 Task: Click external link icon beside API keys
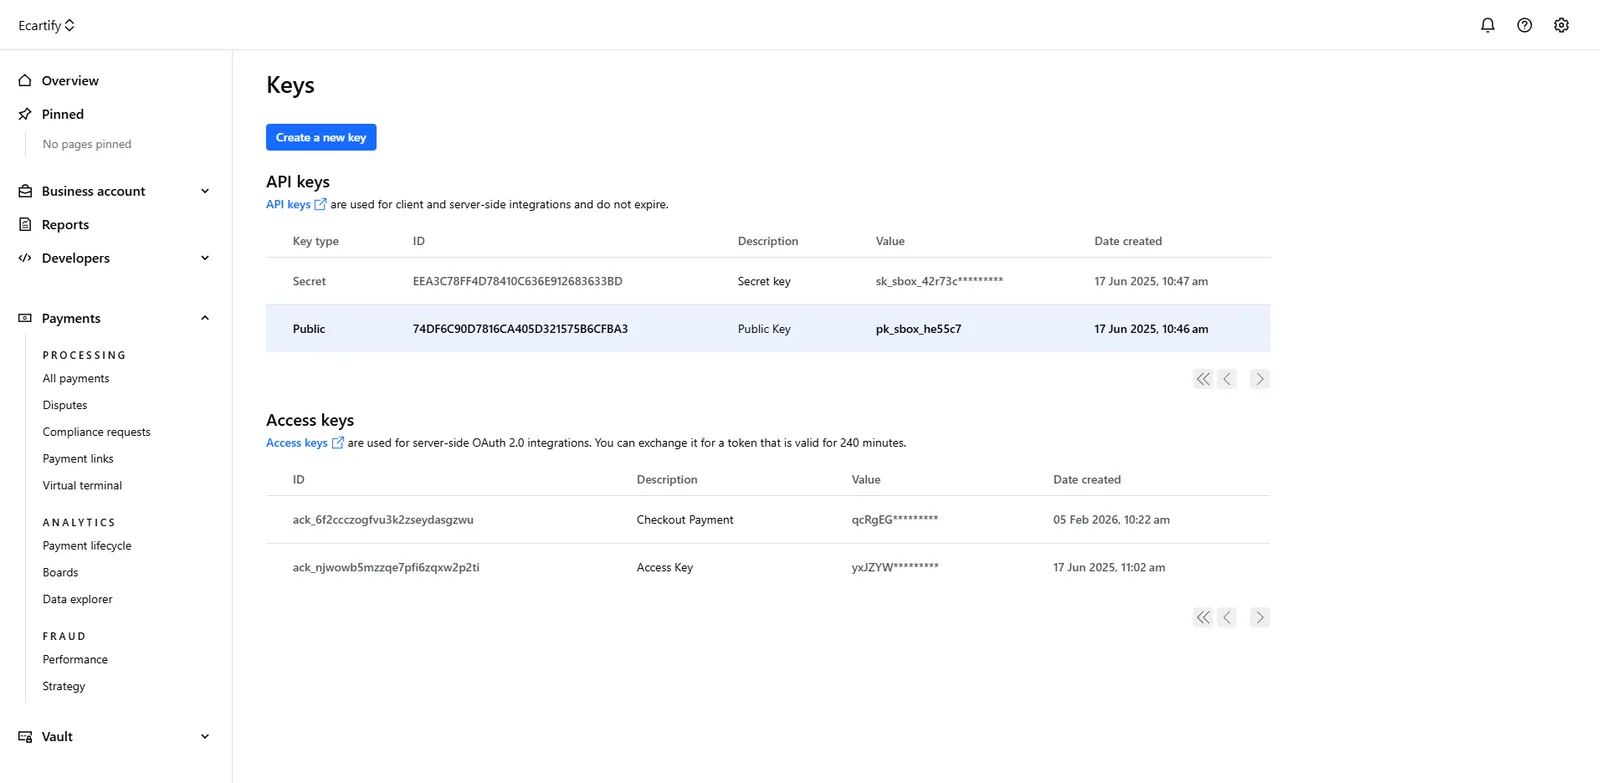320,204
